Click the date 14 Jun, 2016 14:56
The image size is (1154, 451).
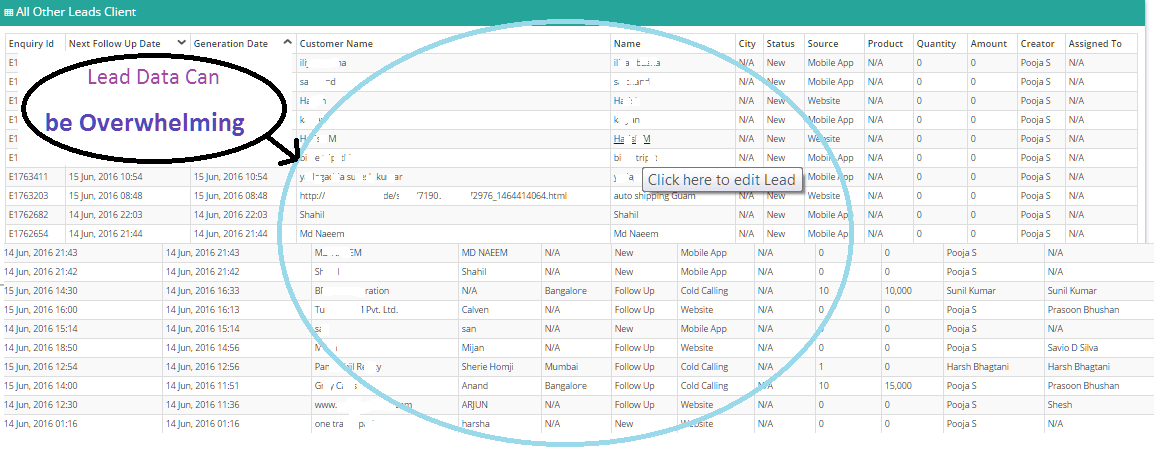click(203, 348)
